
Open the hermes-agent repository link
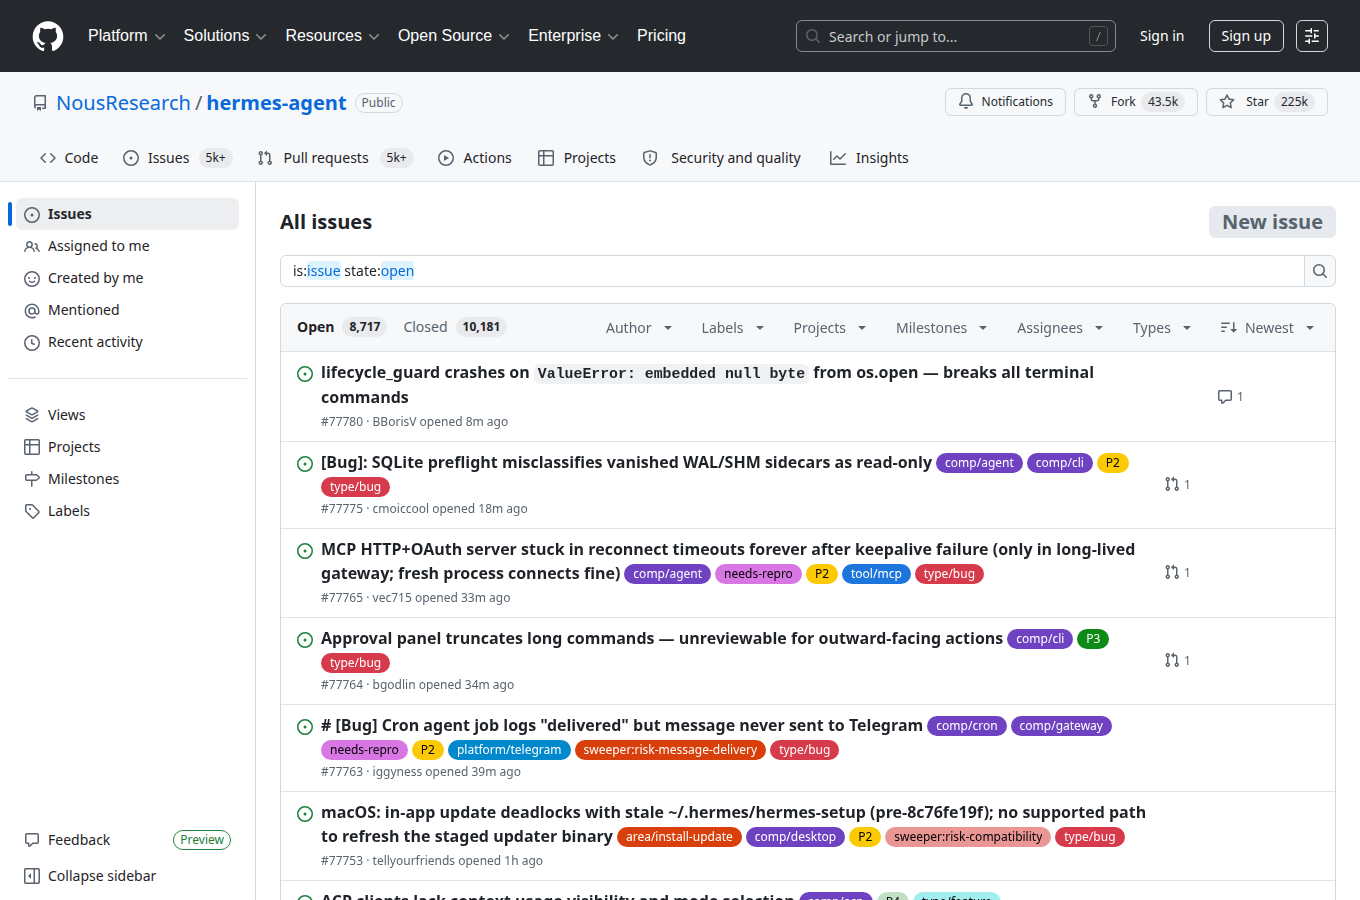coord(277,103)
